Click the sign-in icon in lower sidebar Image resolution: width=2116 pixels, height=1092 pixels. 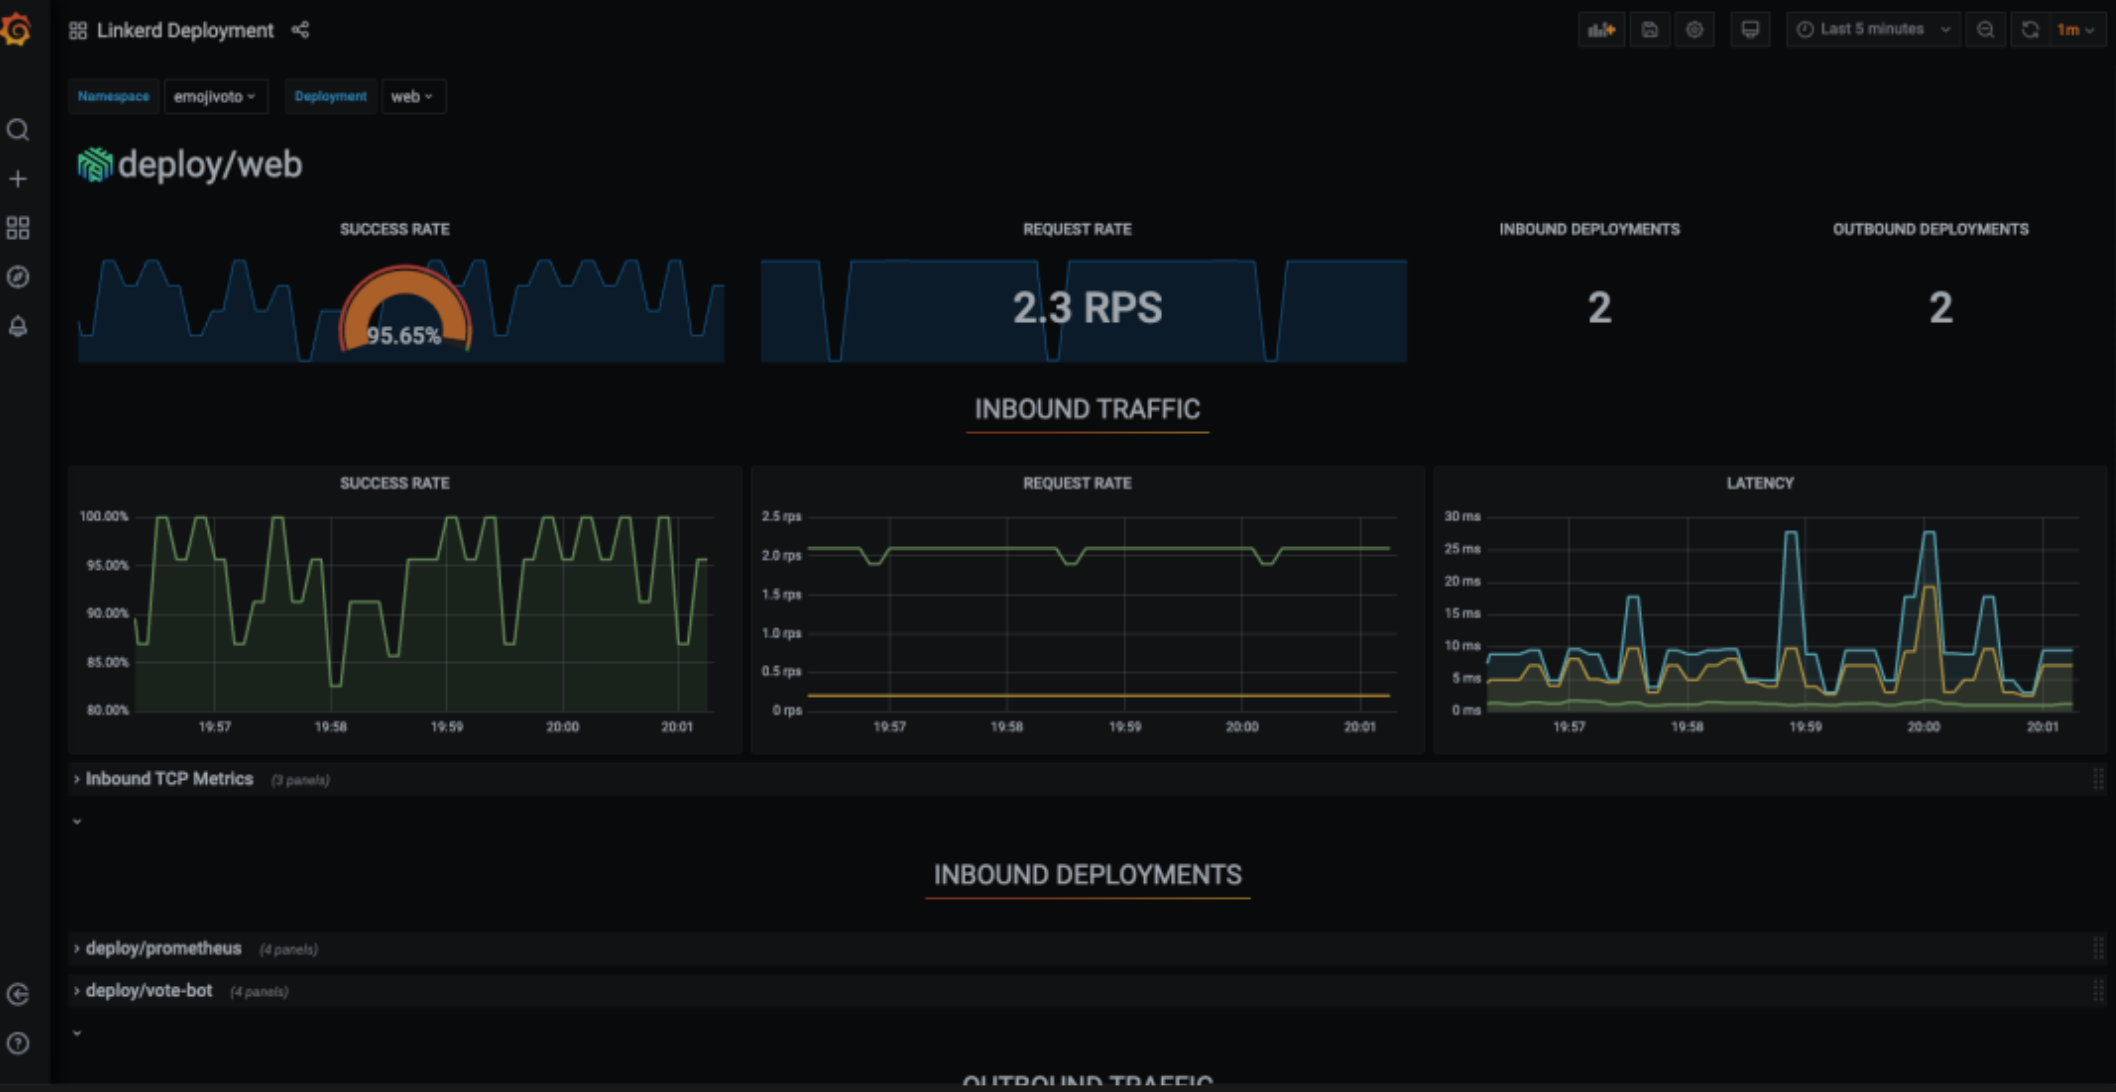click(x=18, y=994)
